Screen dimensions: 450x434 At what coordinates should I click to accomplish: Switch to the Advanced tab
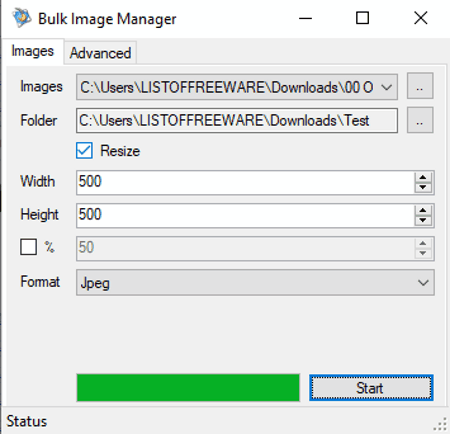point(100,53)
